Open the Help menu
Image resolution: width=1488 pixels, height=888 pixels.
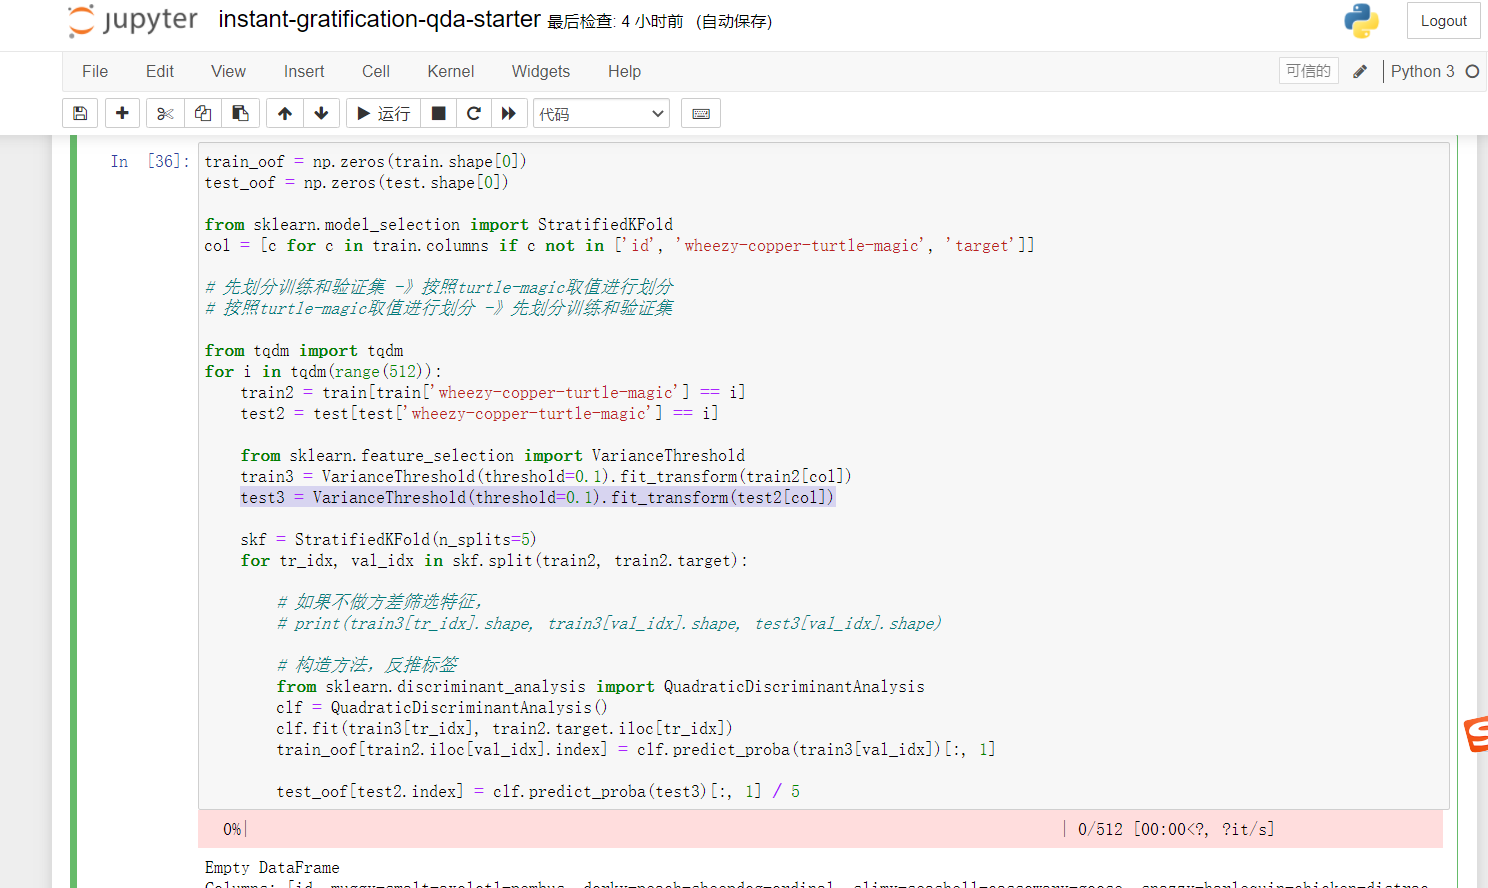(624, 71)
